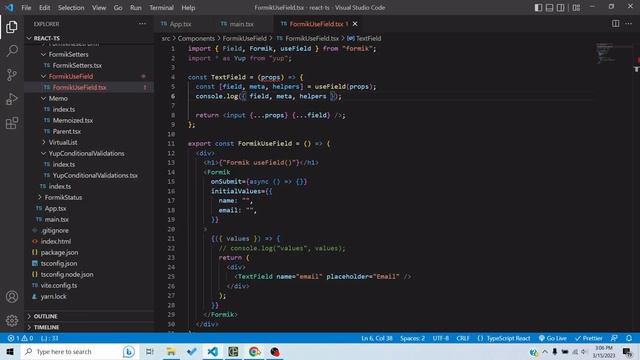640x360 pixels.
Task: Open Run and Debug view
Action: point(12,99)
